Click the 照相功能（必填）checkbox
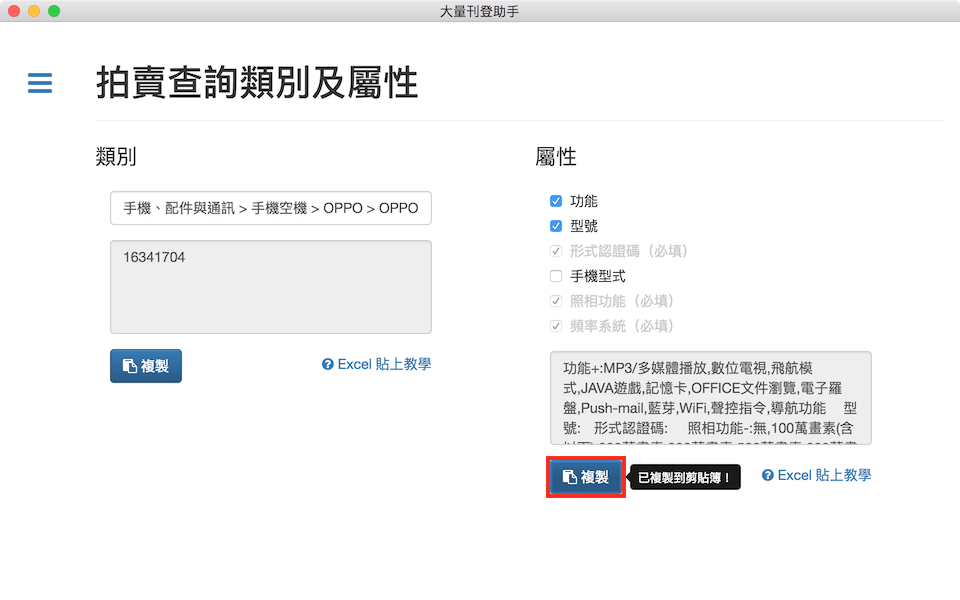 [x=556, y=301]
